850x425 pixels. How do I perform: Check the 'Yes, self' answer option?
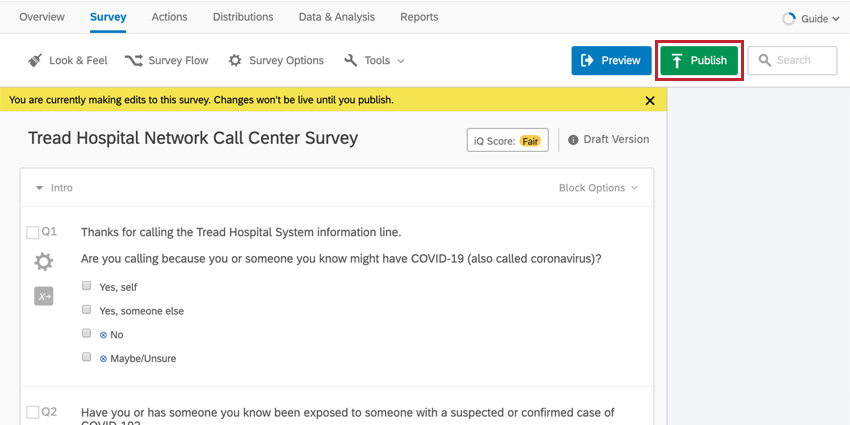click(86, 286)
